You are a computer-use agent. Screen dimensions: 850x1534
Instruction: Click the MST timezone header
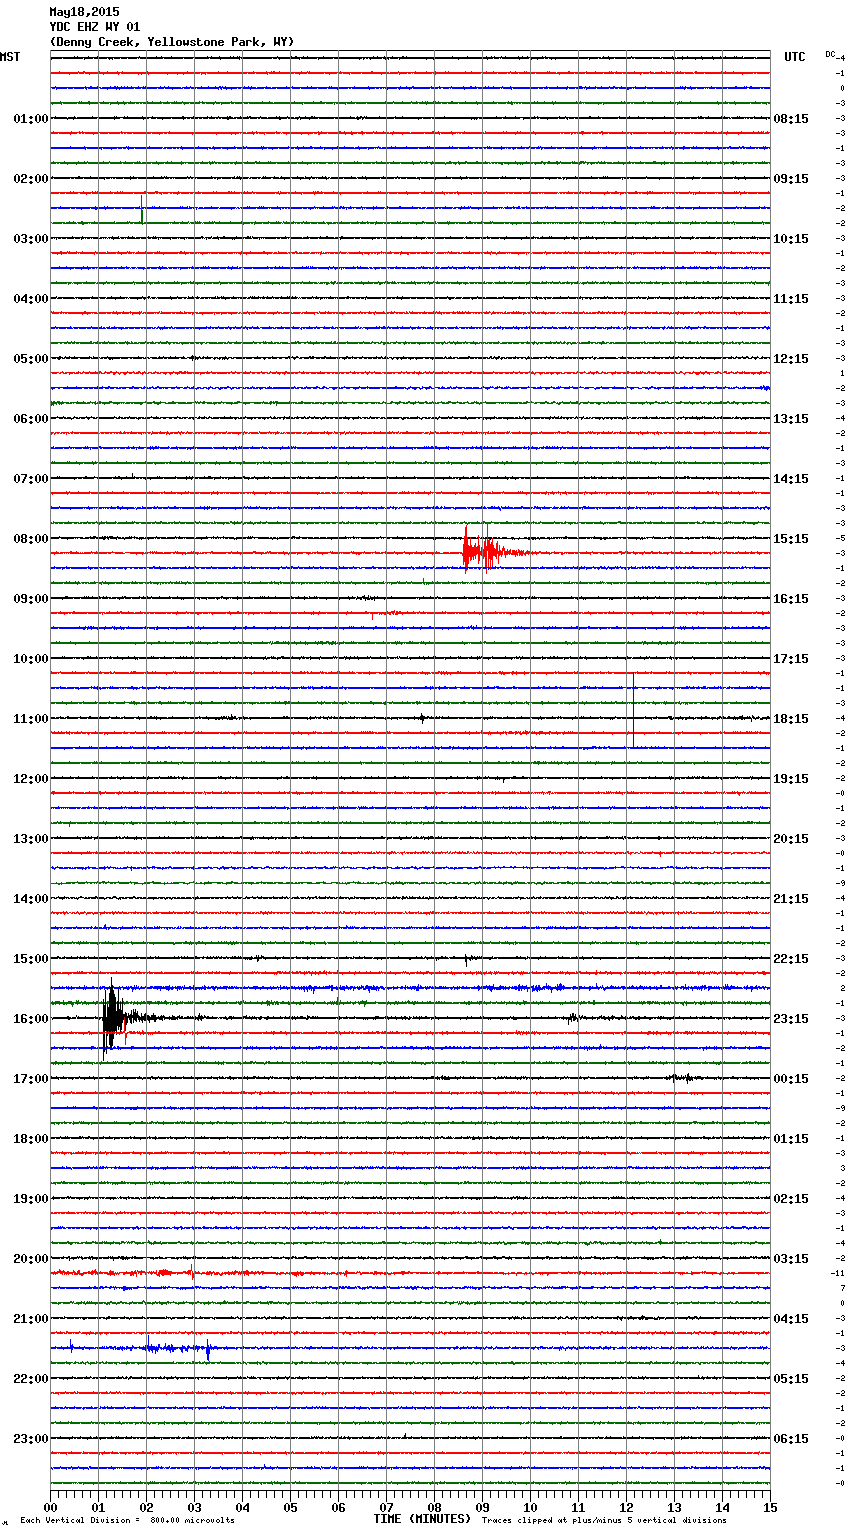tap(10, 57)
